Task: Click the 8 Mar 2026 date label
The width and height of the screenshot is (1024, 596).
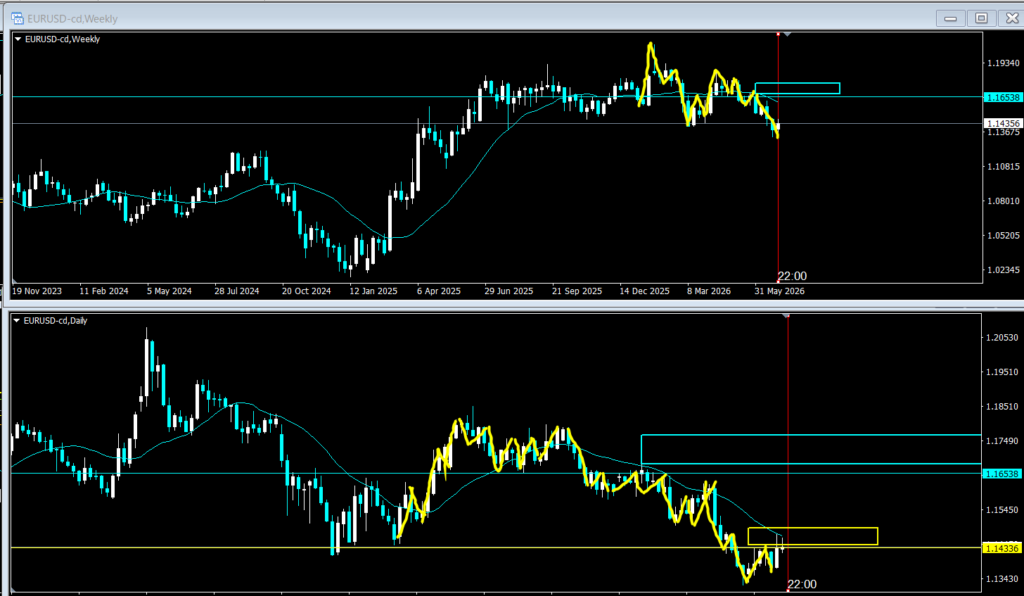Action: (709, 291)
